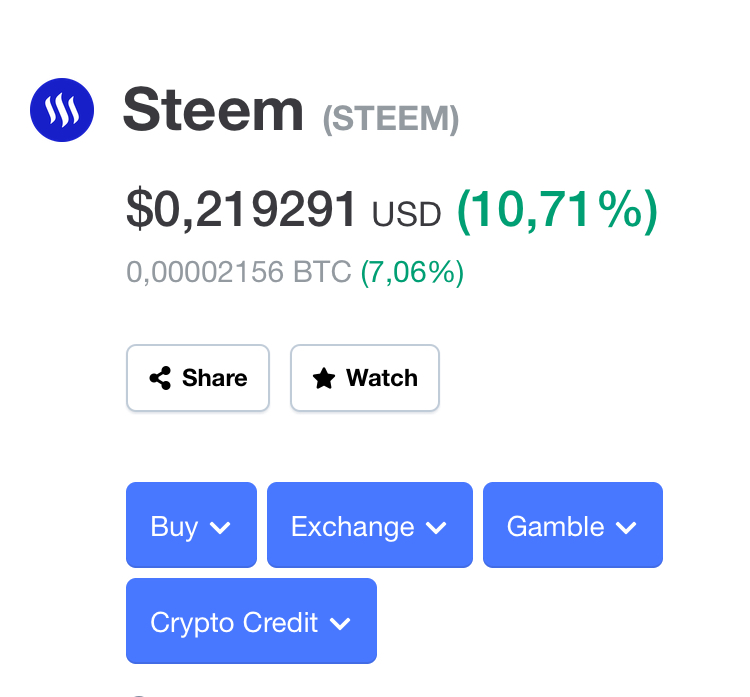Open the Buy dropdown menu

(x=191, y=525)
